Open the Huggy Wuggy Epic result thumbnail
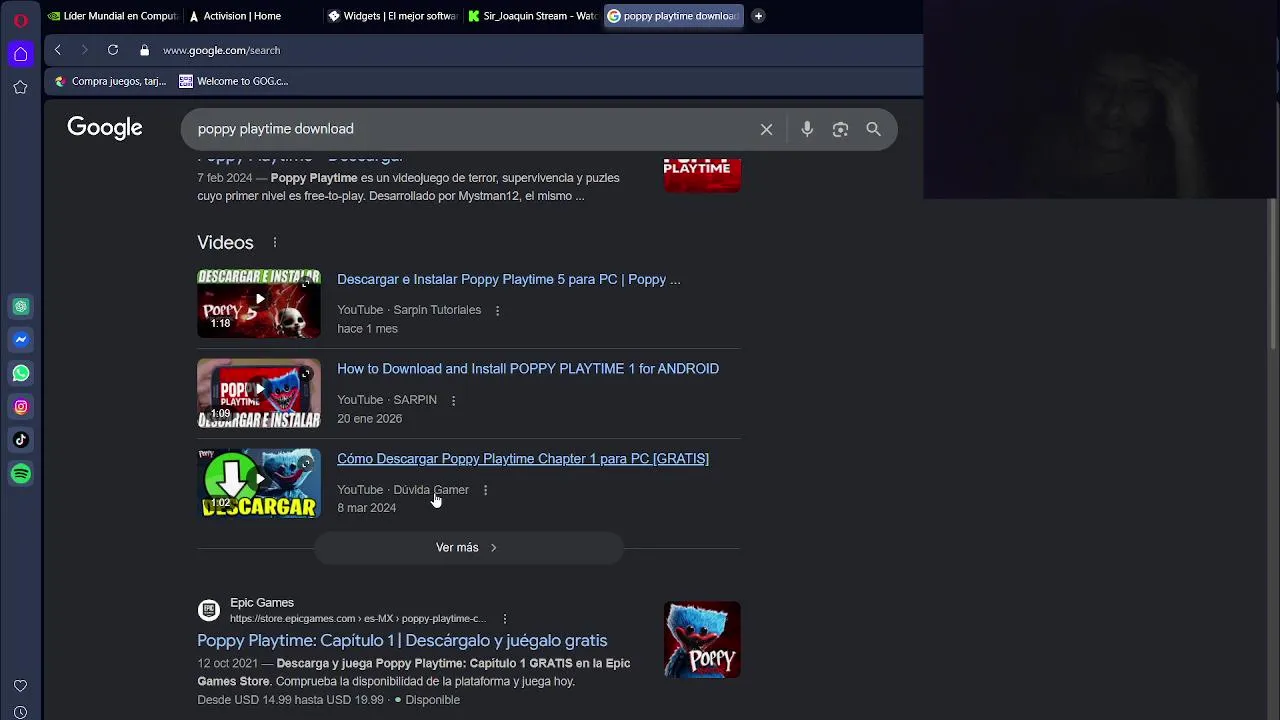 coord(702,640)
